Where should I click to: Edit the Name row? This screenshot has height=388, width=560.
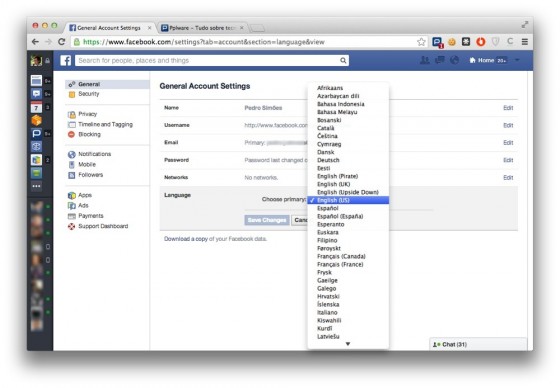508,108
